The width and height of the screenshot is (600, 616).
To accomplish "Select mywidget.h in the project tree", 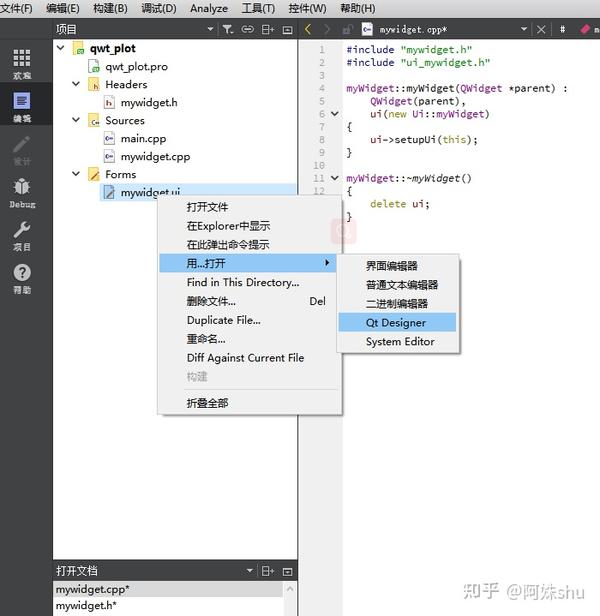I will 149,103.
